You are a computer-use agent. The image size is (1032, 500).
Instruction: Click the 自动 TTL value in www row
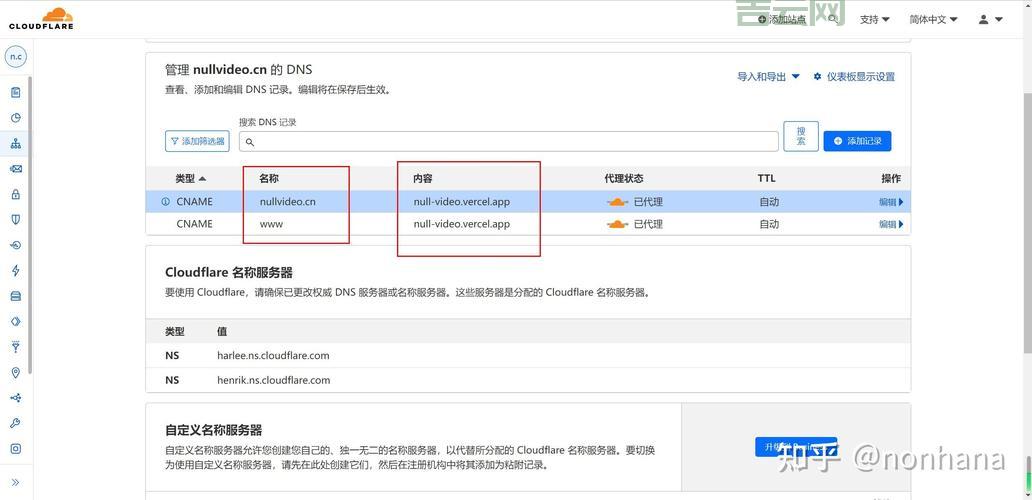tap(769, 224)
